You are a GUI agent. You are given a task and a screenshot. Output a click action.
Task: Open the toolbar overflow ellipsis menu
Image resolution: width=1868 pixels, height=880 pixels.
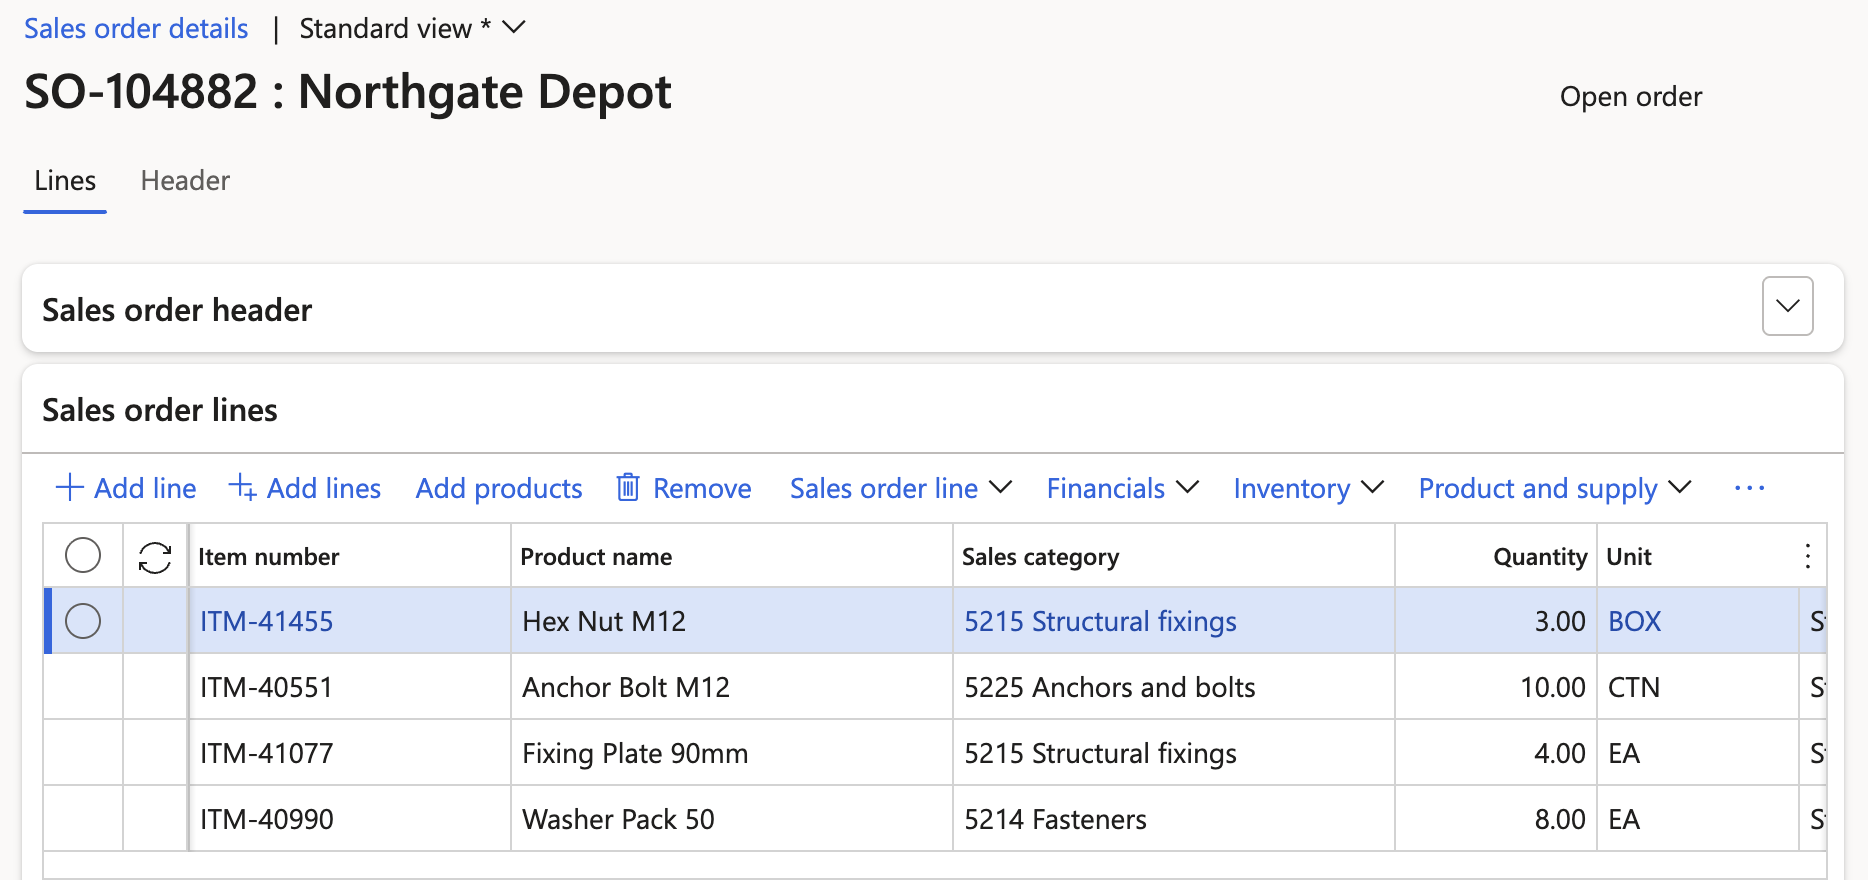click(x=1749, y=488)
